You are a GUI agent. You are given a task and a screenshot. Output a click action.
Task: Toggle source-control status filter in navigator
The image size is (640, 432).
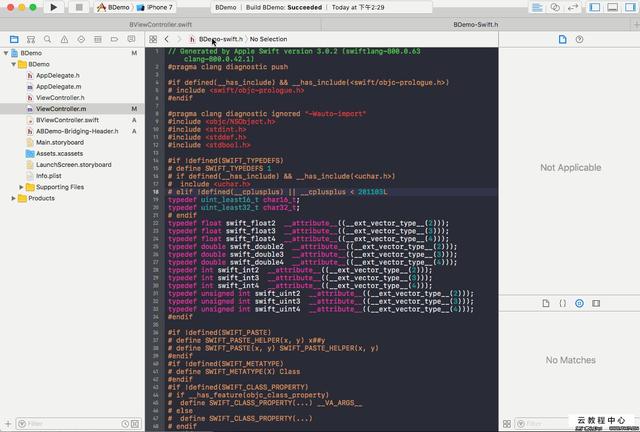coord(135,424)
